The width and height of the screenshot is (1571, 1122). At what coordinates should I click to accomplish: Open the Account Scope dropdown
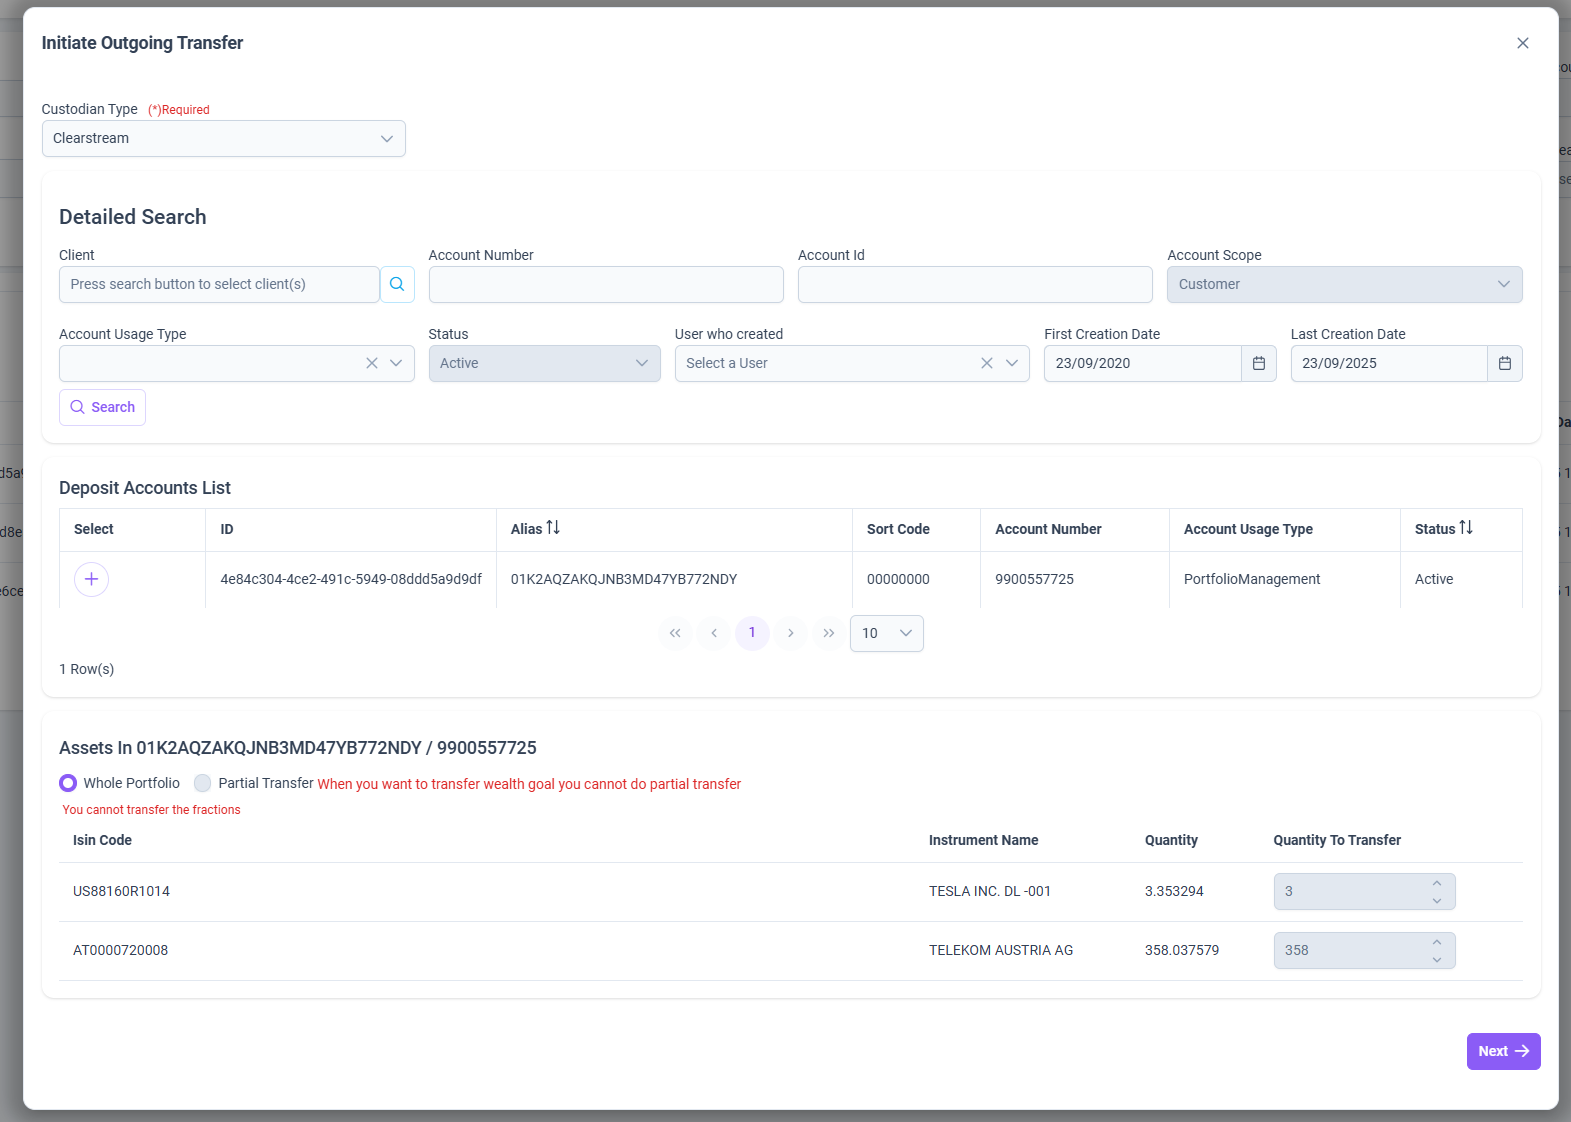tap(1344, 284)
